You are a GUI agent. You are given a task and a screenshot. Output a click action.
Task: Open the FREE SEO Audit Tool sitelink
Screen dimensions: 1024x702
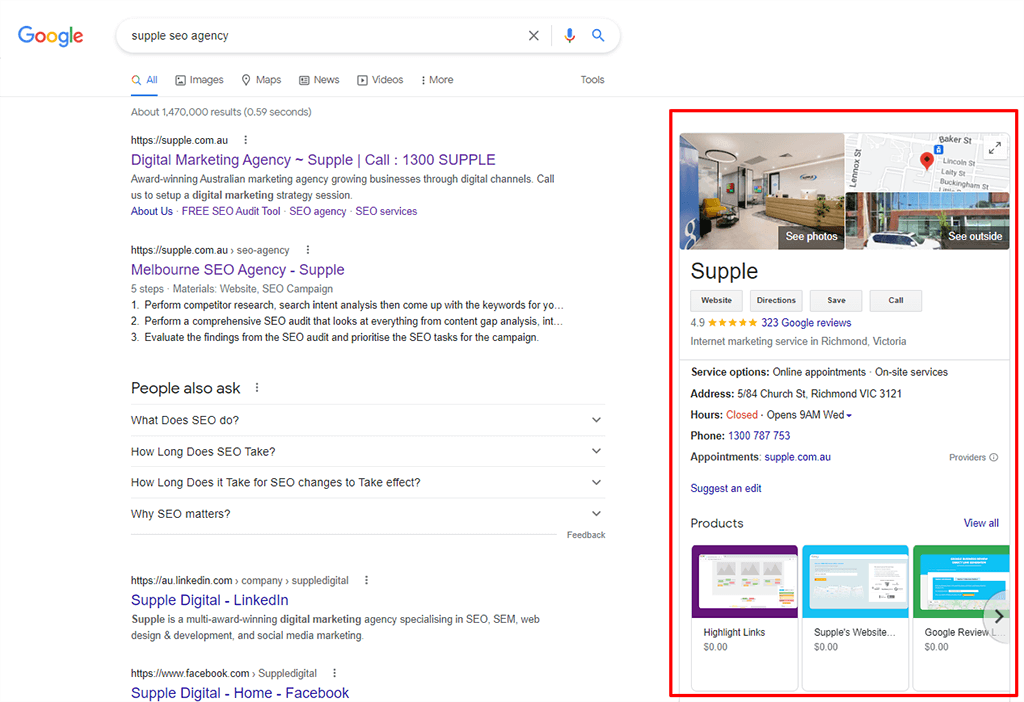point(231,211)
